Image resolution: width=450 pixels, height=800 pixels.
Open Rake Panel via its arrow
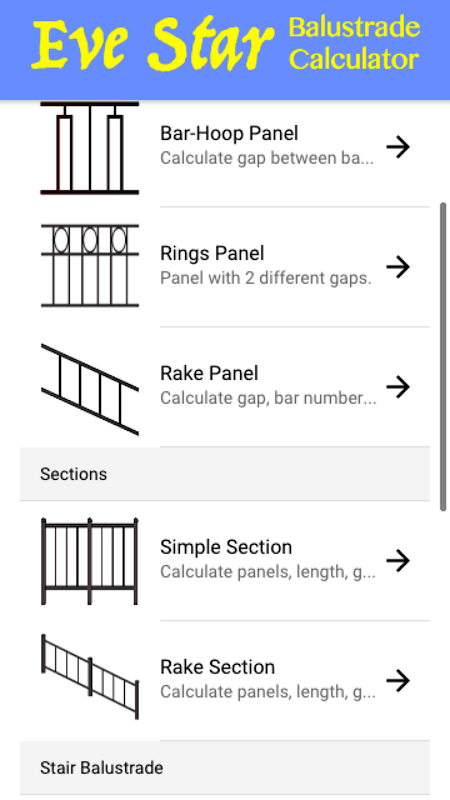click(398, 387)
